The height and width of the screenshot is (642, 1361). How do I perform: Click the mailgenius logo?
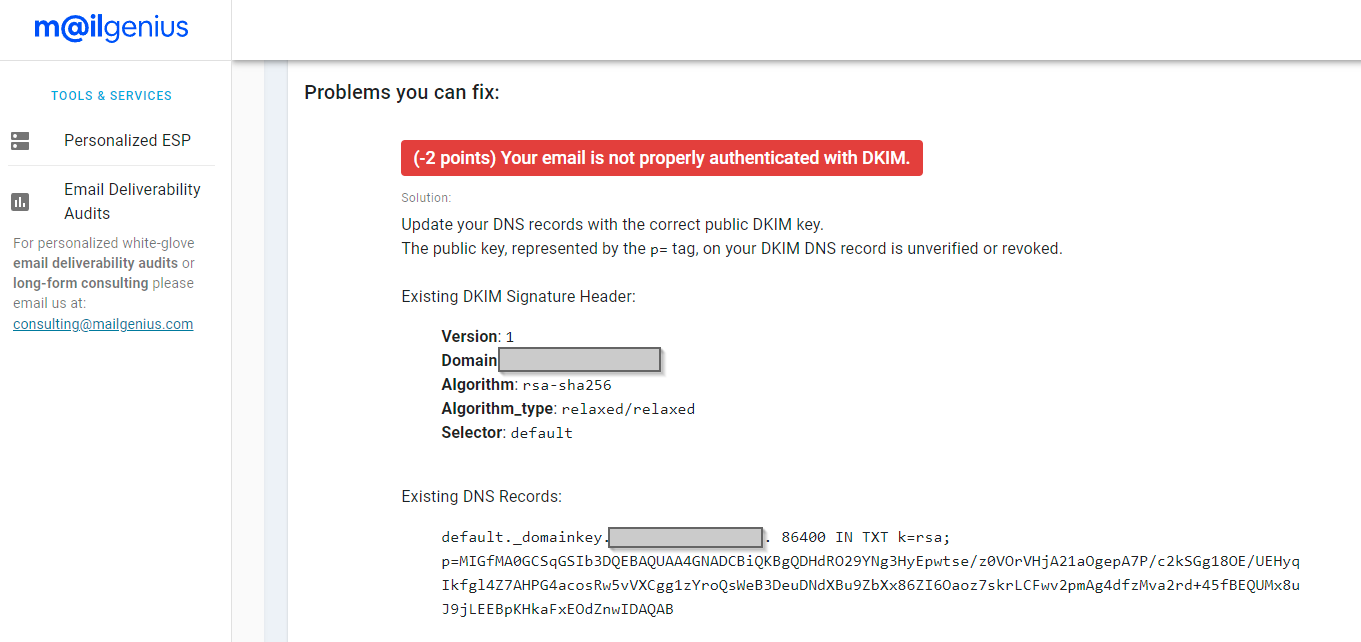[x=111, y=28]
